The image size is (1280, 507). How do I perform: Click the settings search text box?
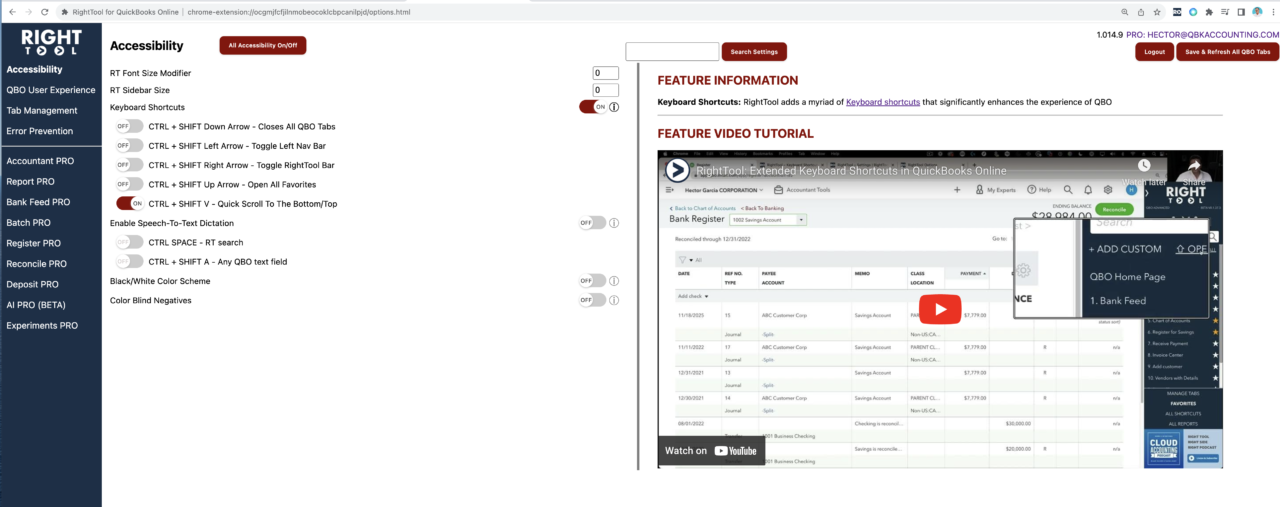coord(672,51)
